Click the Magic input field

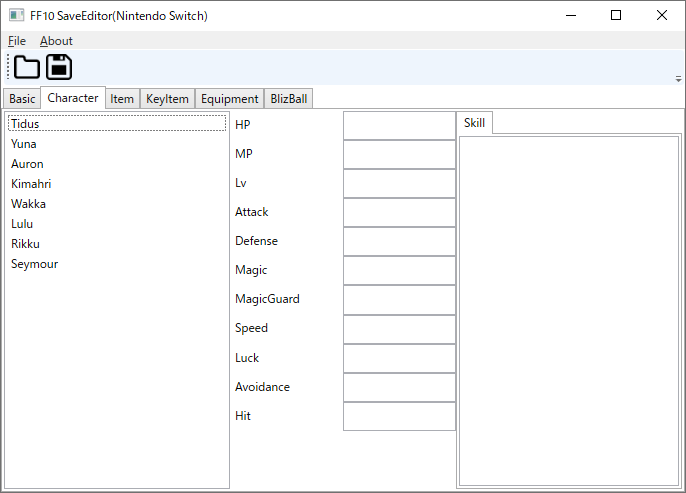399,270
